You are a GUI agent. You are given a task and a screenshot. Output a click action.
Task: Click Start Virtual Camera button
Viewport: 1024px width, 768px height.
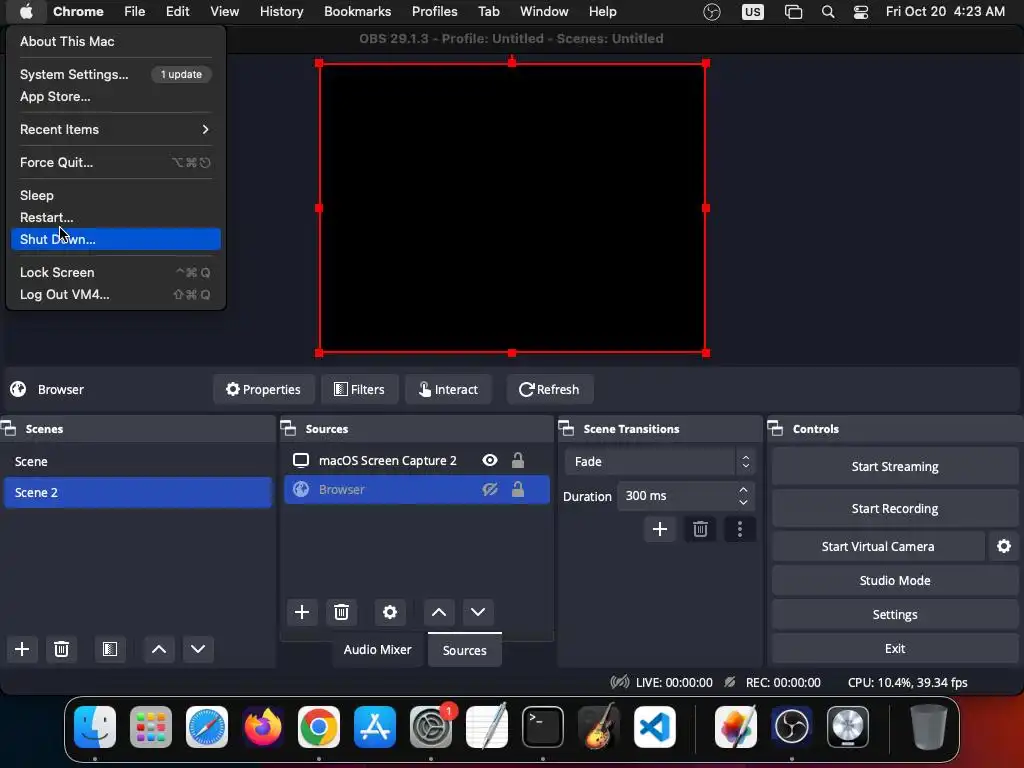pyautogui.click(x=878, y=546)
